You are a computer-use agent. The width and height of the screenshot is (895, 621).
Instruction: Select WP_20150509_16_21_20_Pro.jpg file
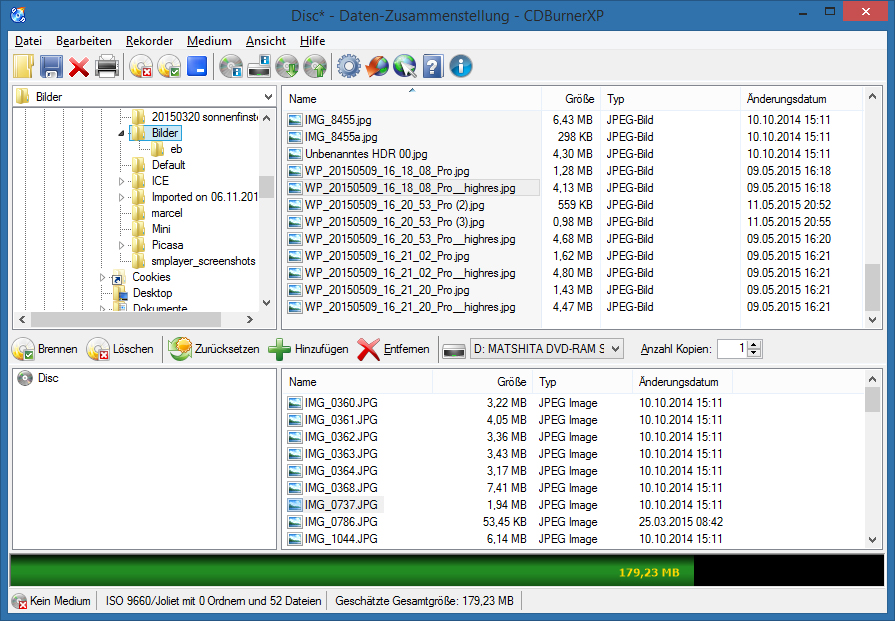387,290
